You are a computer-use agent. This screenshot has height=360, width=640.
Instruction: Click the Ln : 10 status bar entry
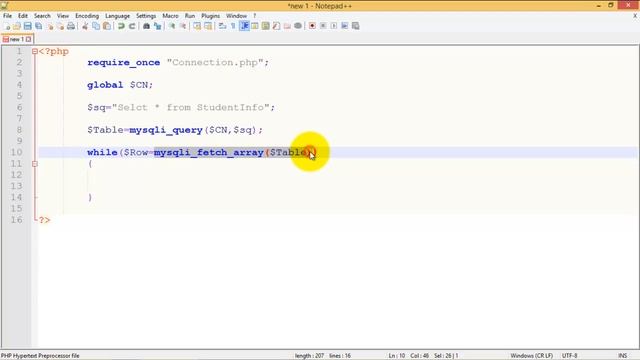tap(397, 356)
